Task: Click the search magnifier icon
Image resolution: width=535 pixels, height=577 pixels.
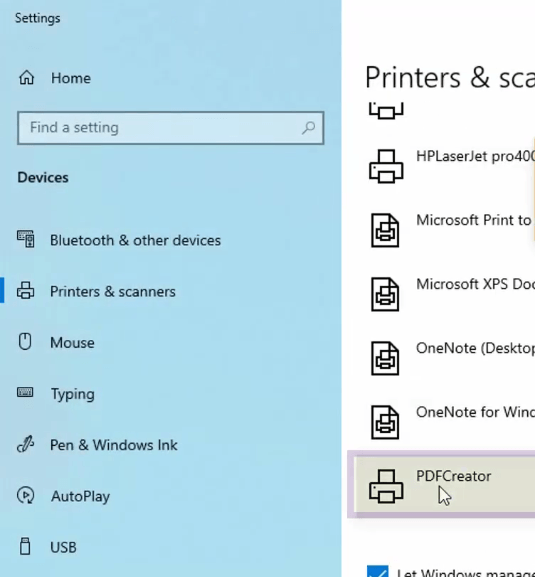Action: 308,128
